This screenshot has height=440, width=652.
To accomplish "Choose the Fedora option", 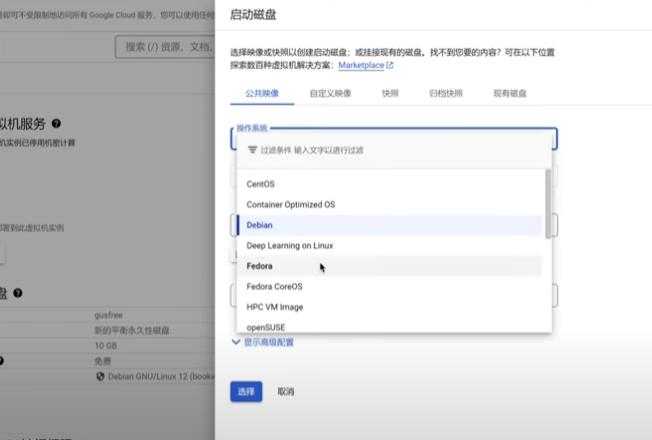I will [389, 266].
